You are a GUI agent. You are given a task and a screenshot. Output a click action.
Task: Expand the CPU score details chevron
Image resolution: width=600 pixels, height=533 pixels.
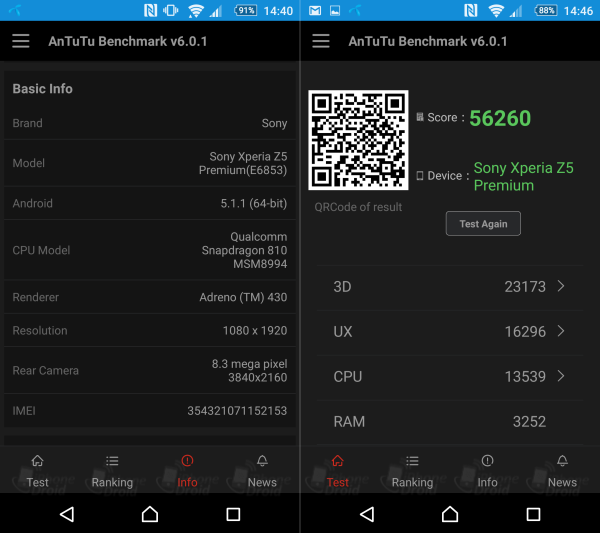[x=561, y=376]
